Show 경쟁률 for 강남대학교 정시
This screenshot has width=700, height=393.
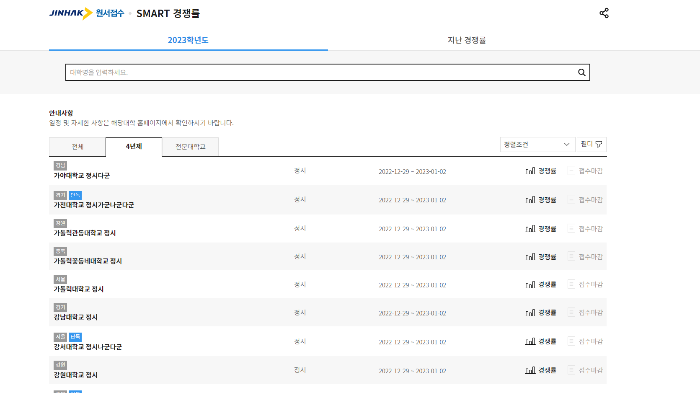tap(541, 313)
